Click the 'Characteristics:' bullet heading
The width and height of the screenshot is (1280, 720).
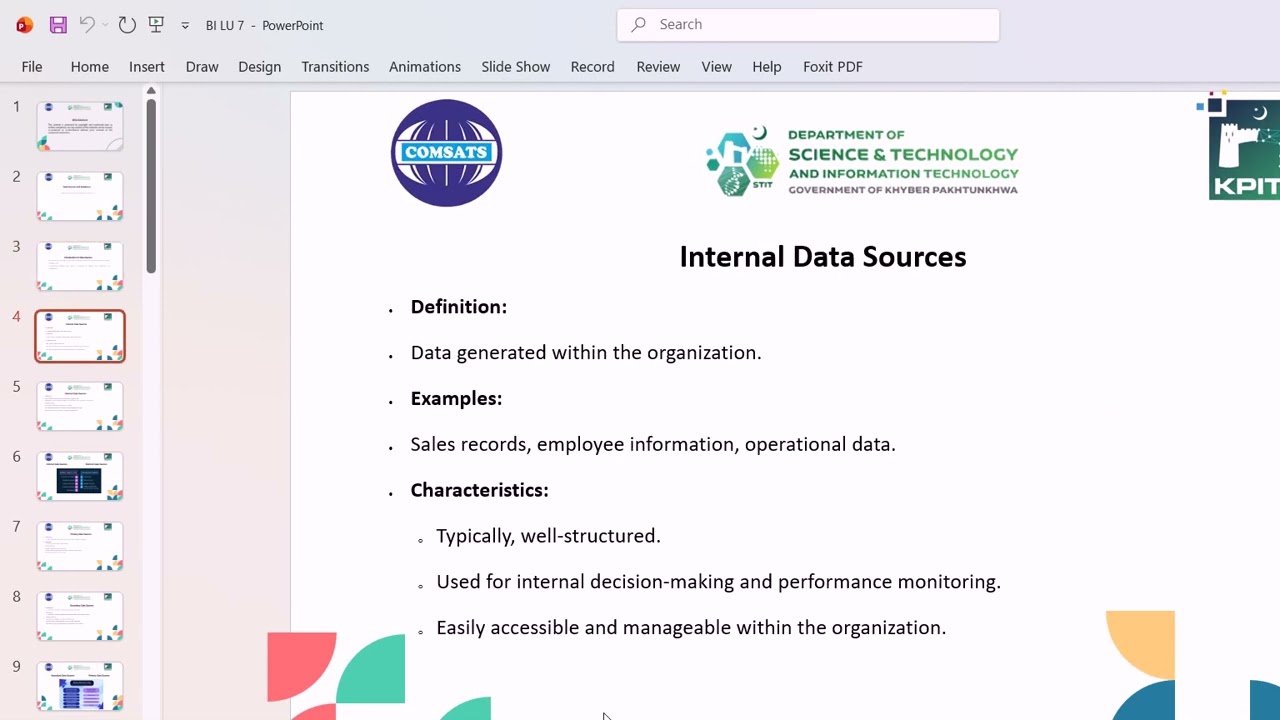point(480,490)
